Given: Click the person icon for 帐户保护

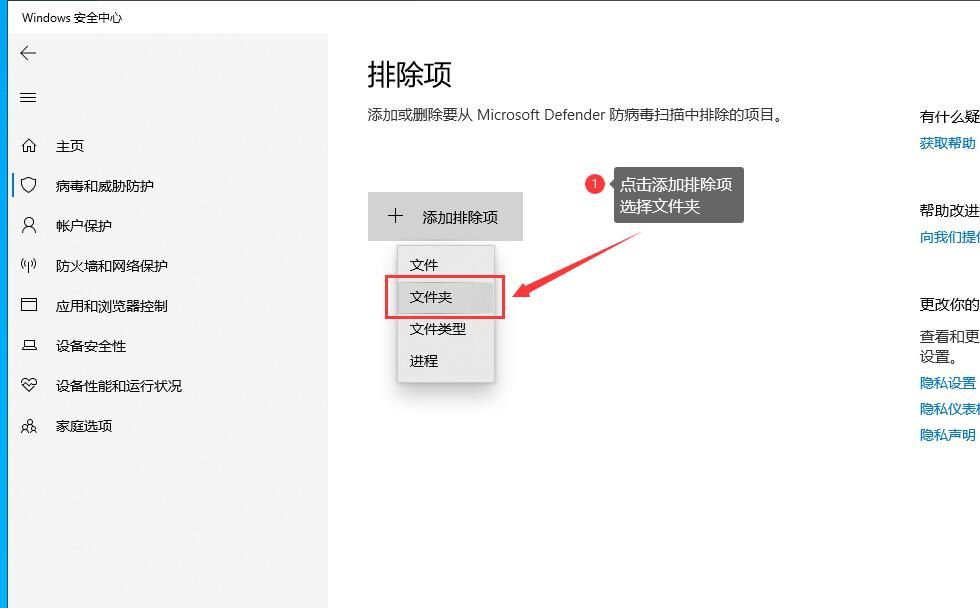Looking at the screenshot, I should tap(29, 226).
